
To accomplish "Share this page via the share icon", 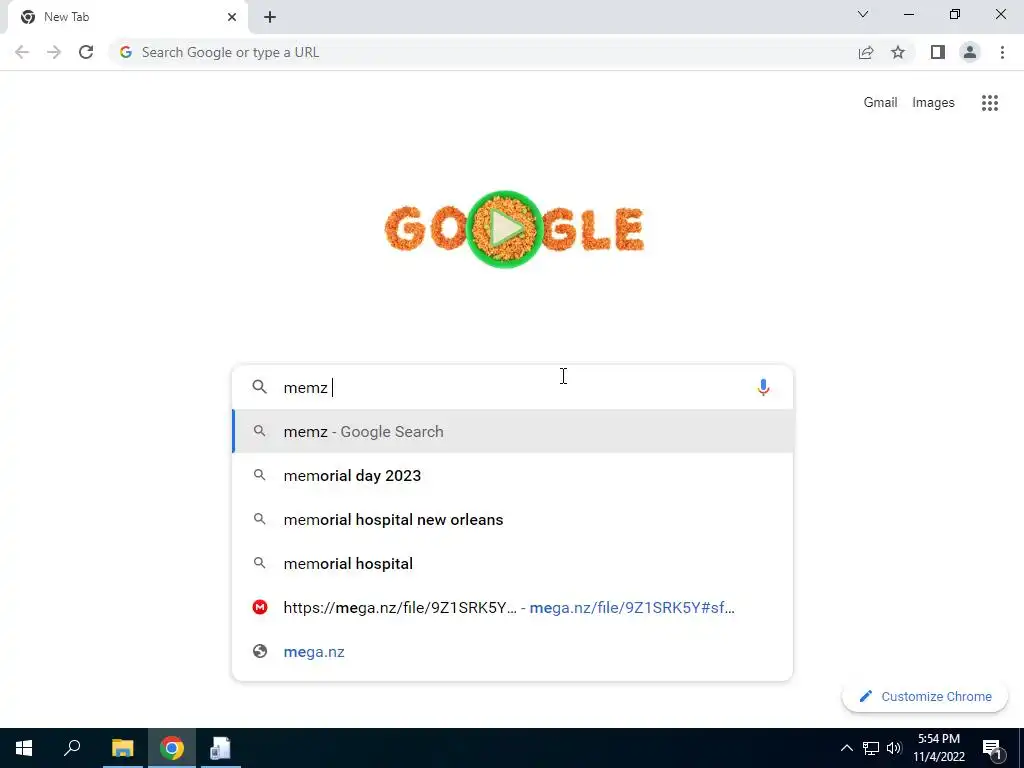I will (866, 52).
